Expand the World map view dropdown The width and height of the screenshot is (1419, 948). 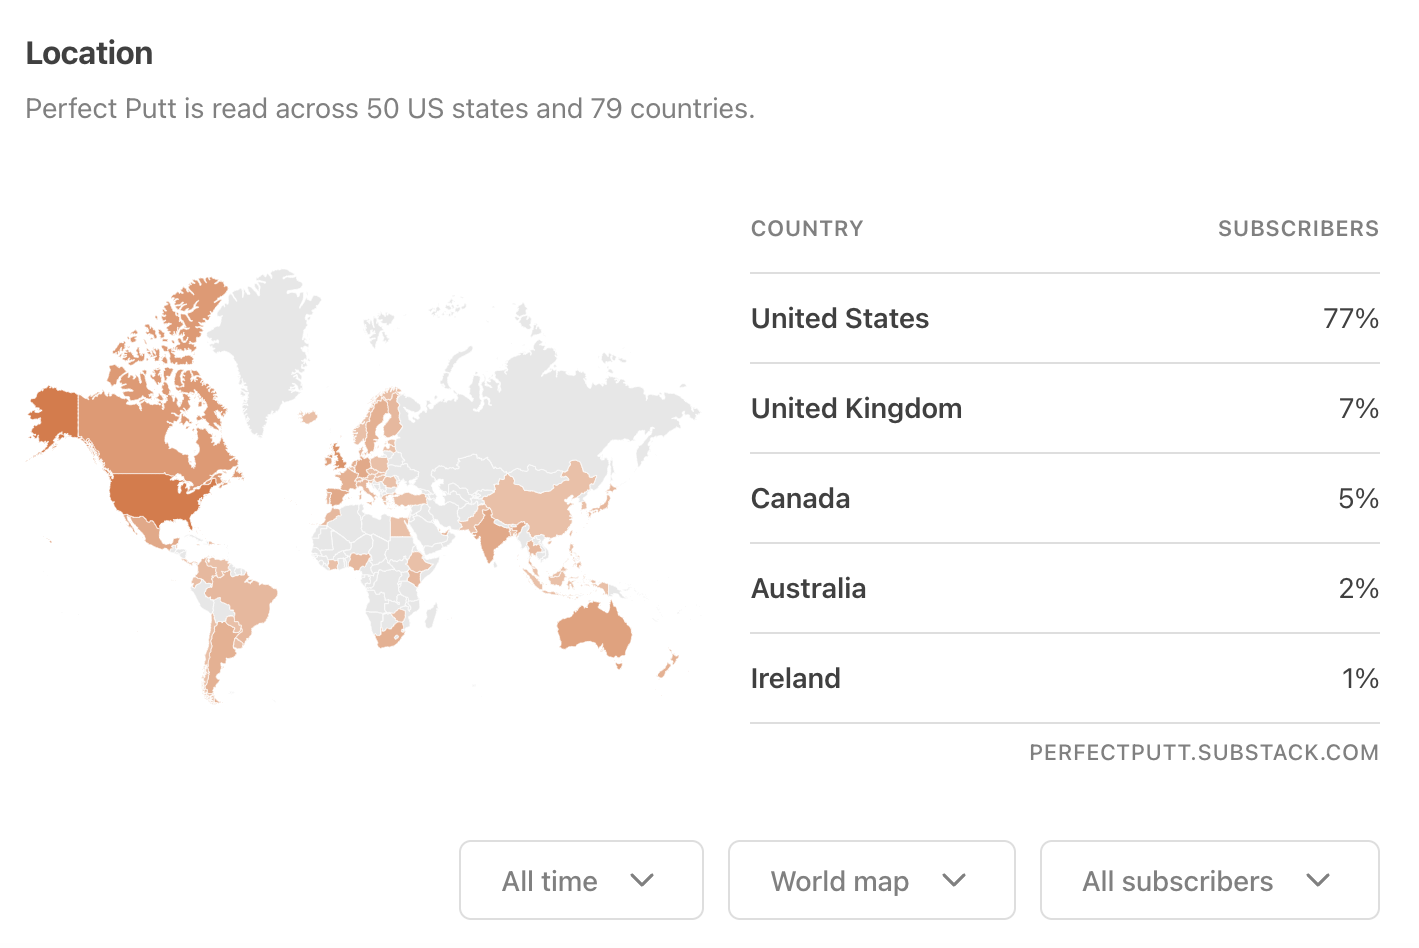click(870, 880)
